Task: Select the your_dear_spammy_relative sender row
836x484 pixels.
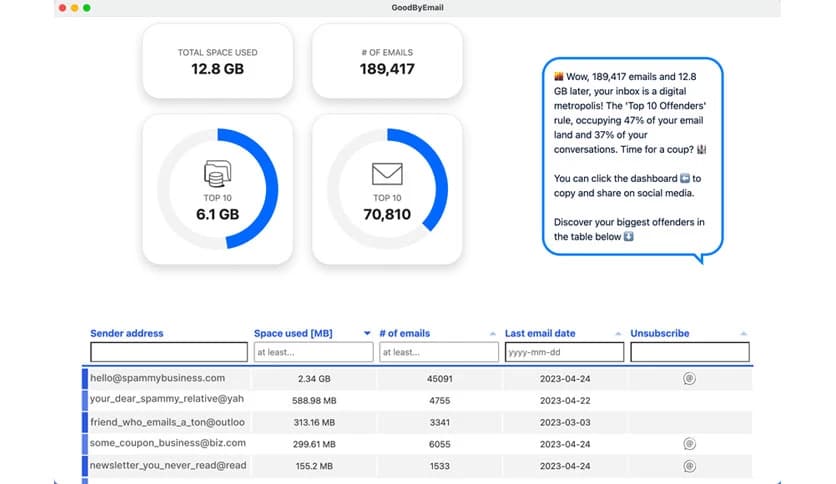Action: pyautogui.click(x=167, y=400)
